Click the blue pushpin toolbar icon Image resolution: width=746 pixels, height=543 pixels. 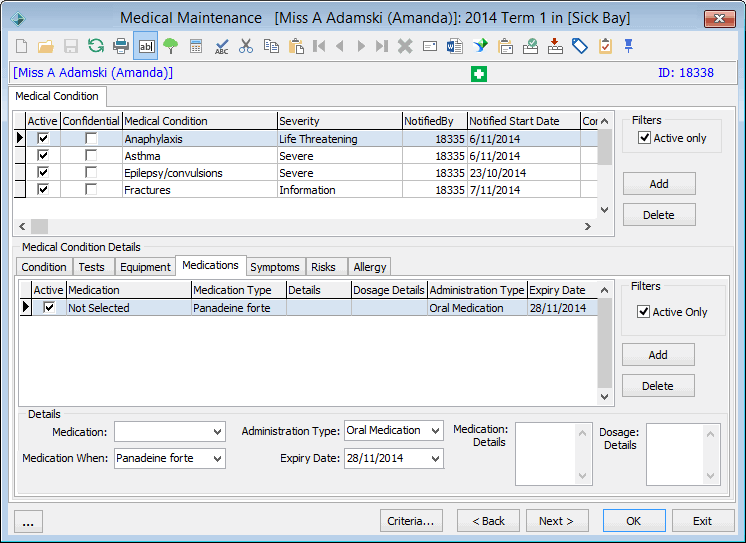[628, 46]
